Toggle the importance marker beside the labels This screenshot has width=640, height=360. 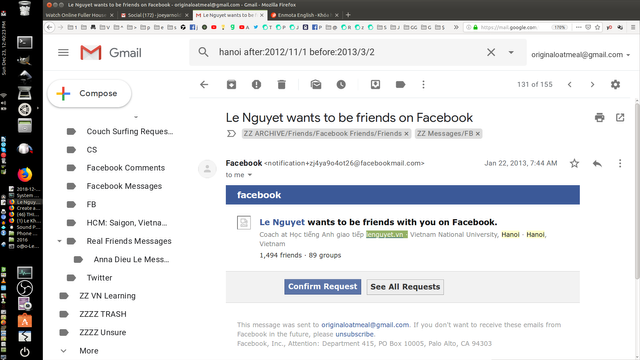pos(231,133)
